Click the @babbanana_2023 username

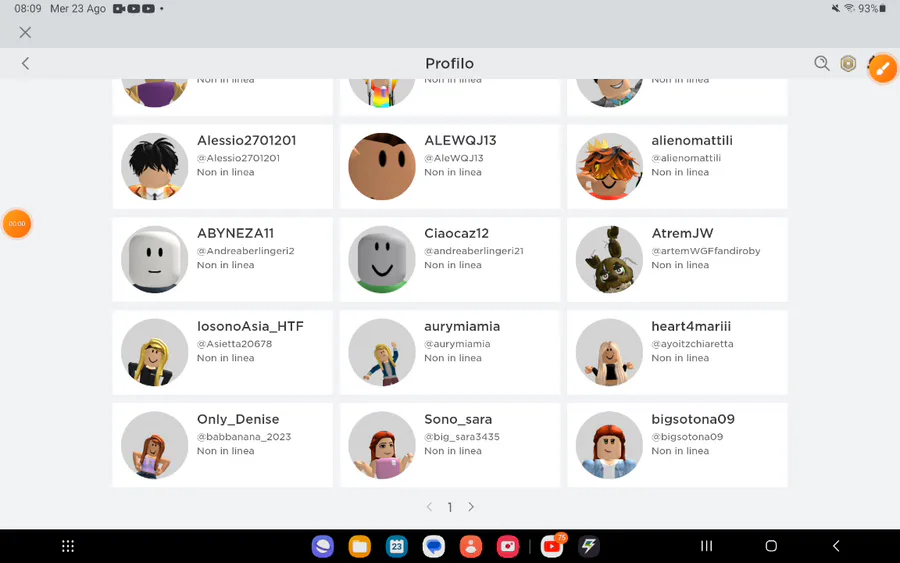[244, 437]
